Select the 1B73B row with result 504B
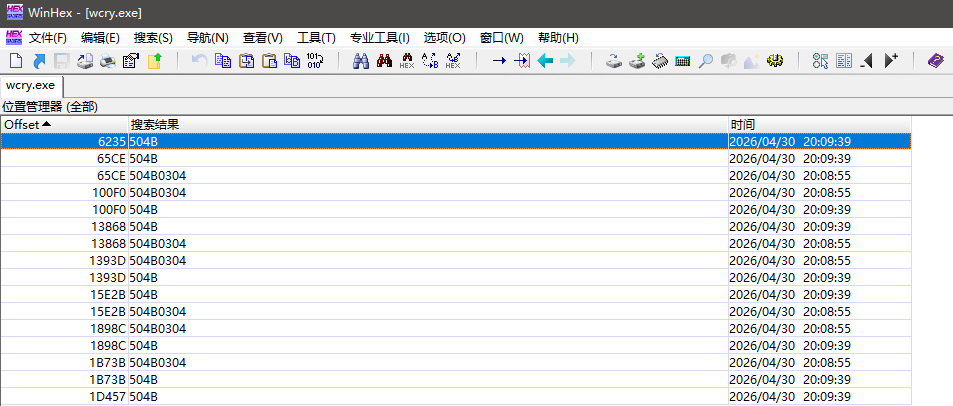This screenshot has height=406, width=953. tap(456, 380)
